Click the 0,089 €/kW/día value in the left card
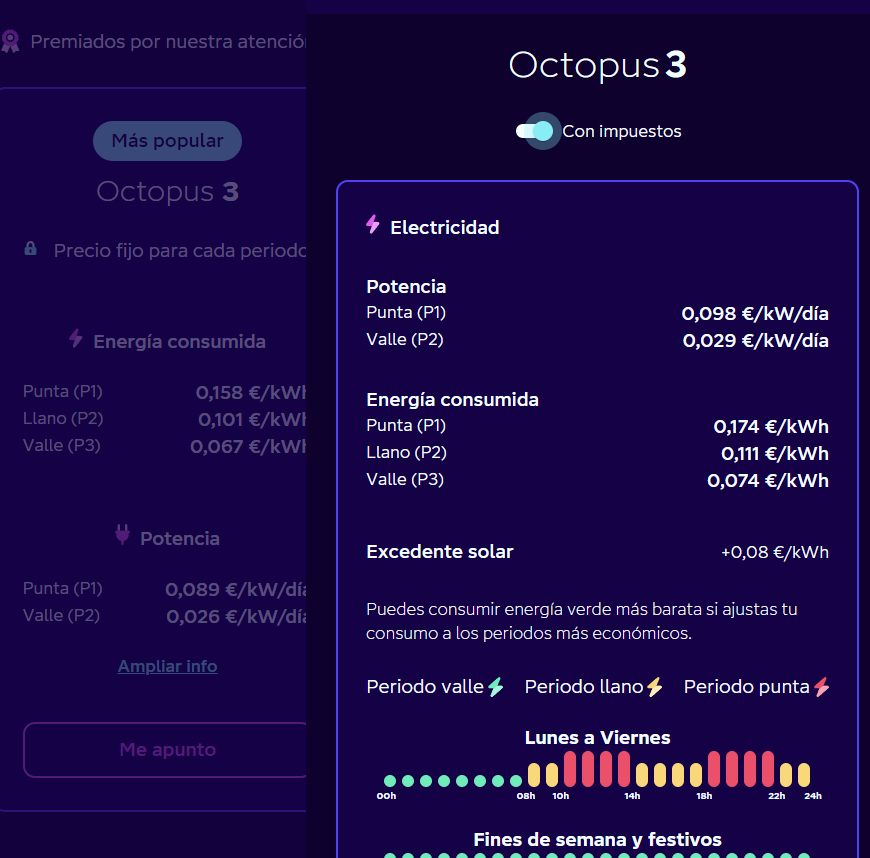Screen dimensions: 870x858 coord(236,589)
